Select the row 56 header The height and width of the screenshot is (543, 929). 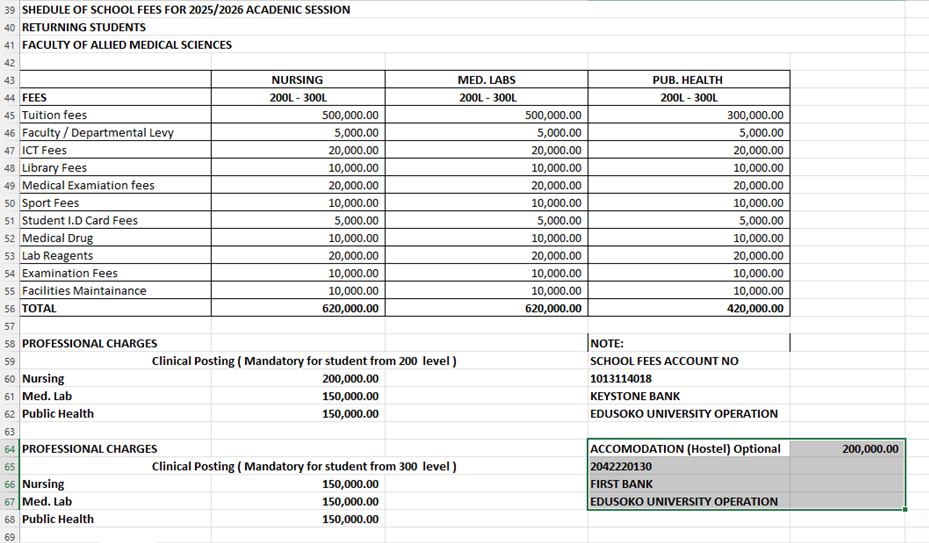(x=9, y=309)
